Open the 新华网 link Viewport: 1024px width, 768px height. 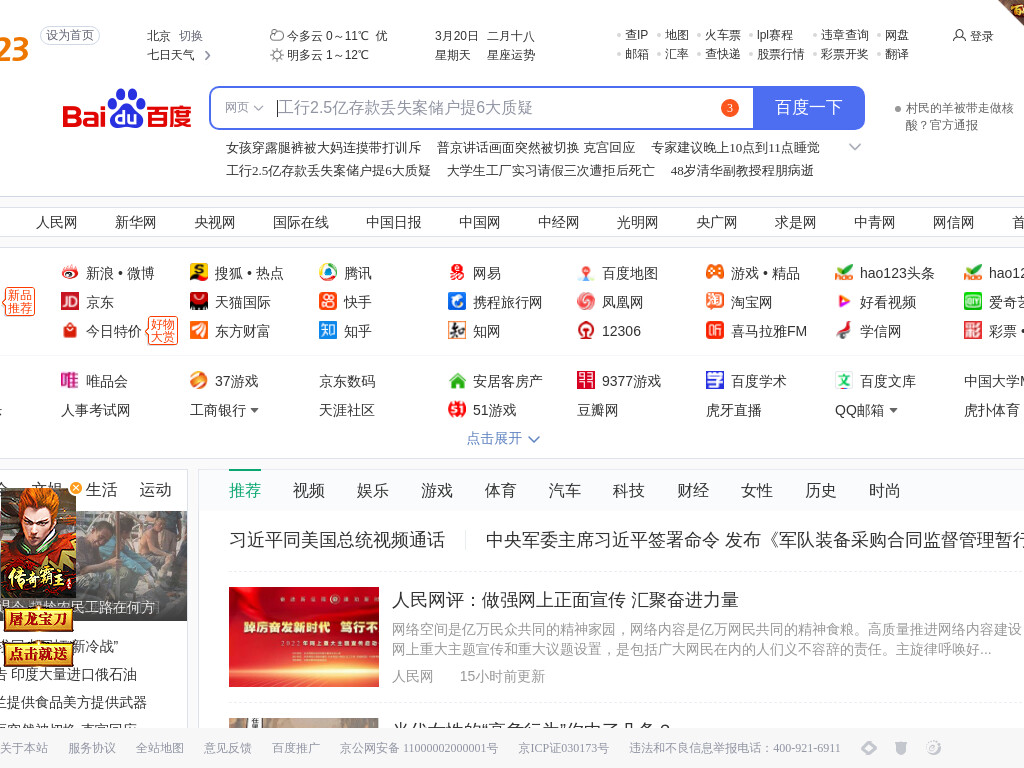pyautogui.click(x=135, y=223)
